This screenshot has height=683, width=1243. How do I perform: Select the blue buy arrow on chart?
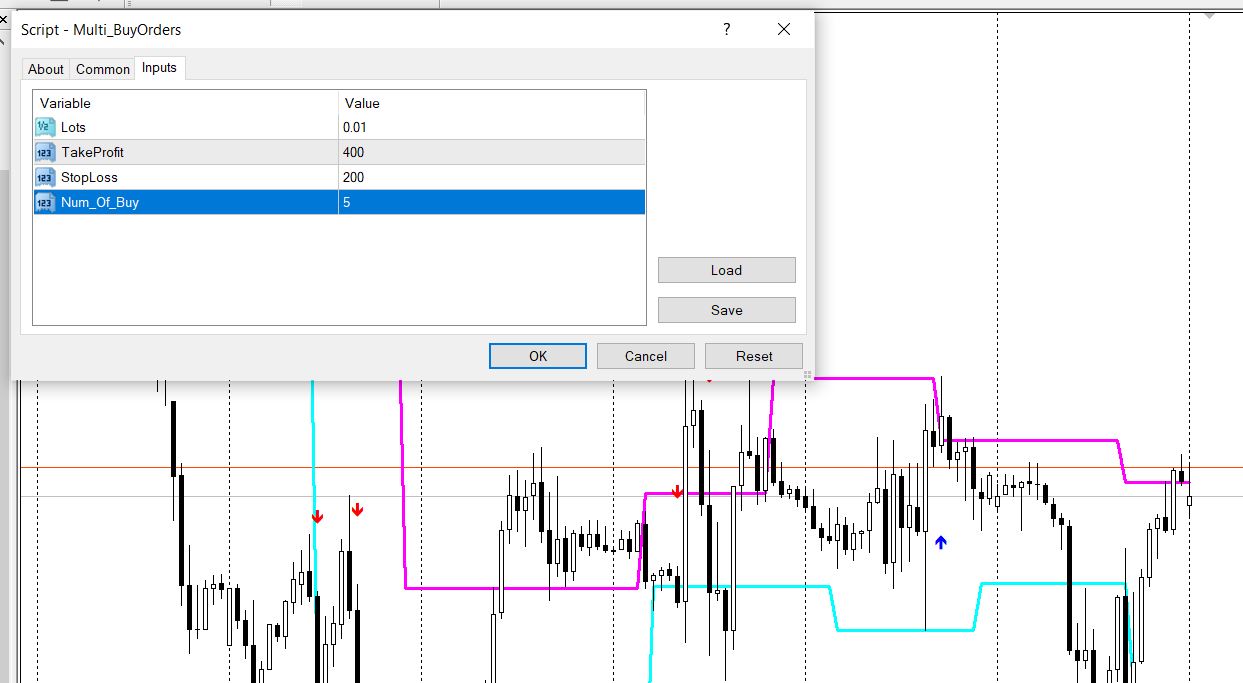tap(940, 540)
